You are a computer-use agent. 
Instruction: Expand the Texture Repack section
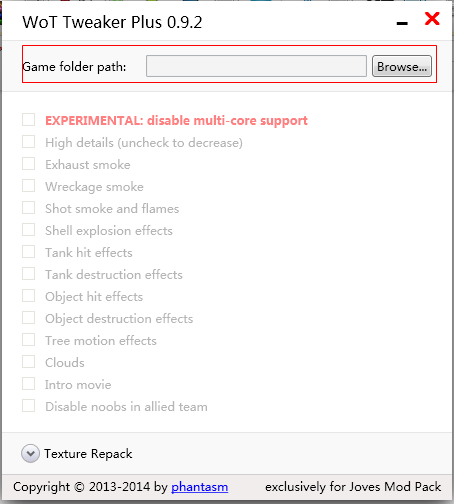coord(30,453)
